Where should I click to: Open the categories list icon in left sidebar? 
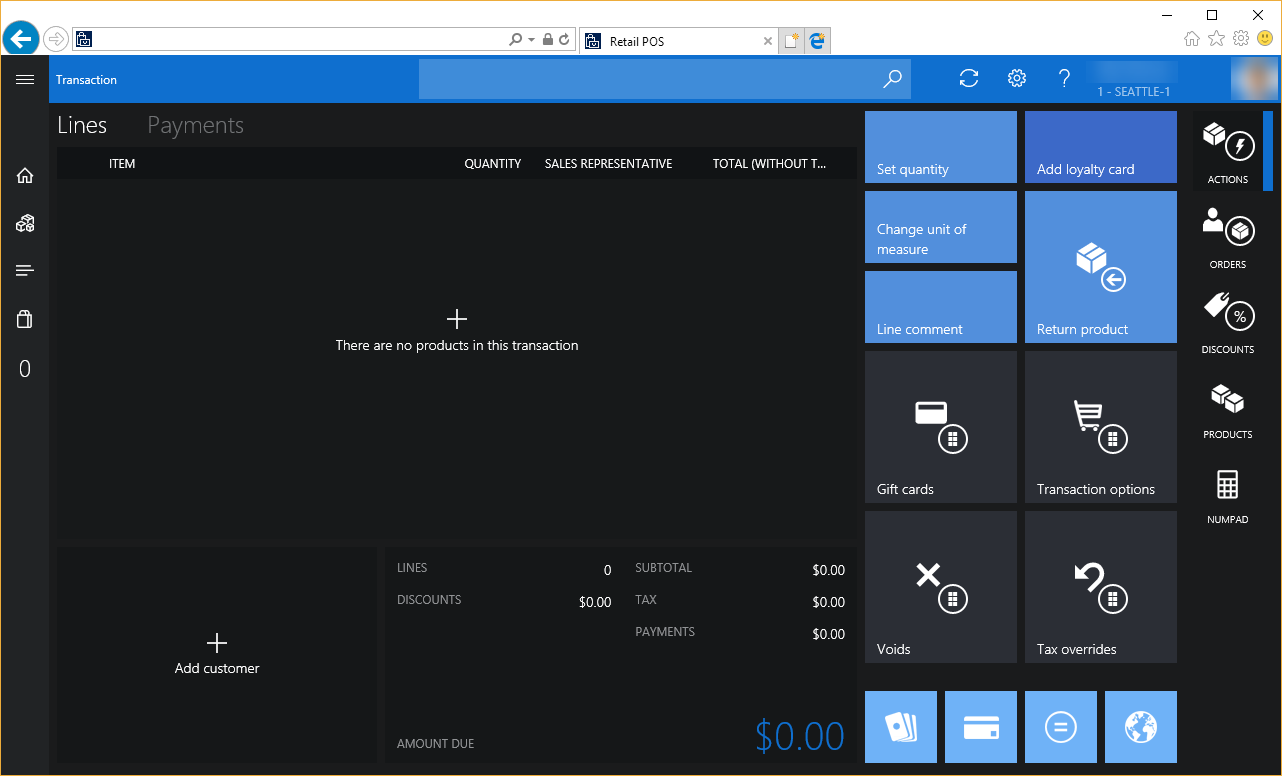pyautogui.click(x=25, y=271)
